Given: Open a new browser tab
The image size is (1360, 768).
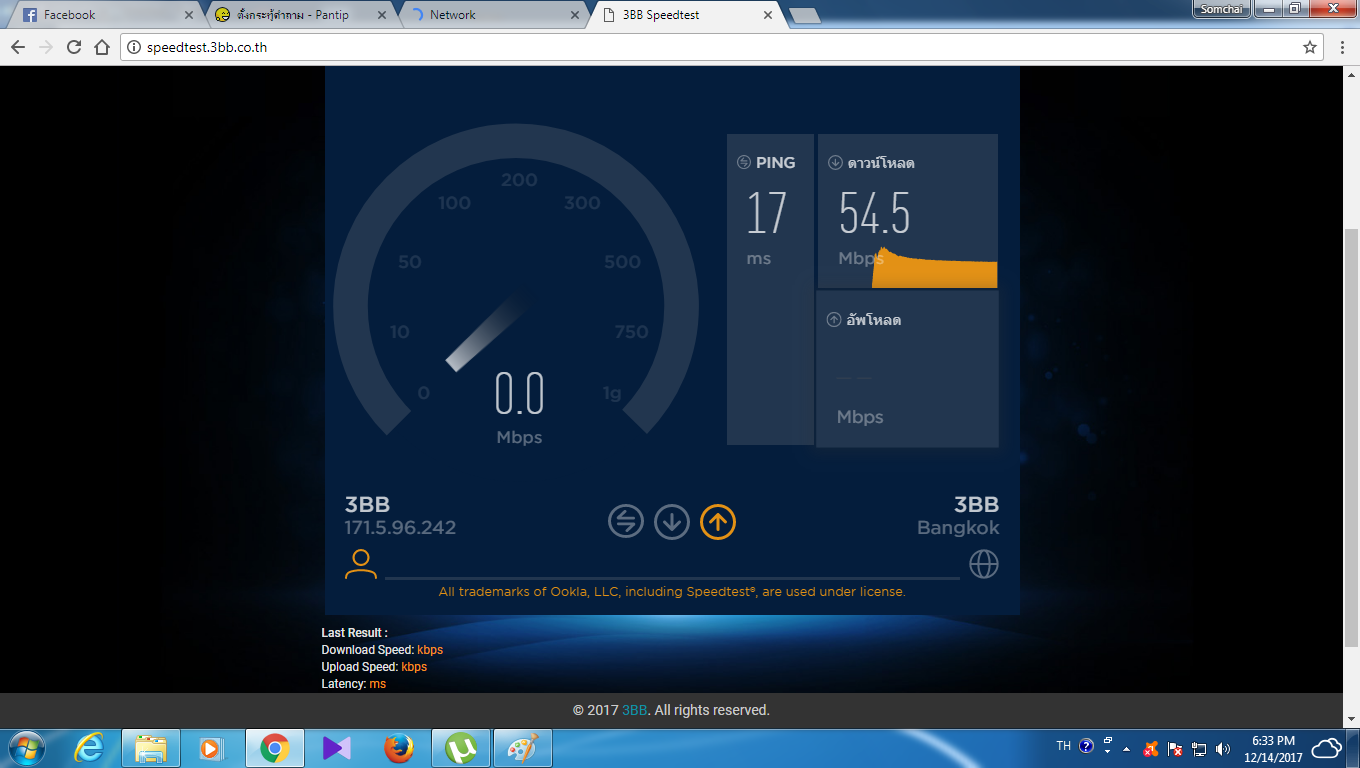Looking at the screenshot, I should coord(804,15).
